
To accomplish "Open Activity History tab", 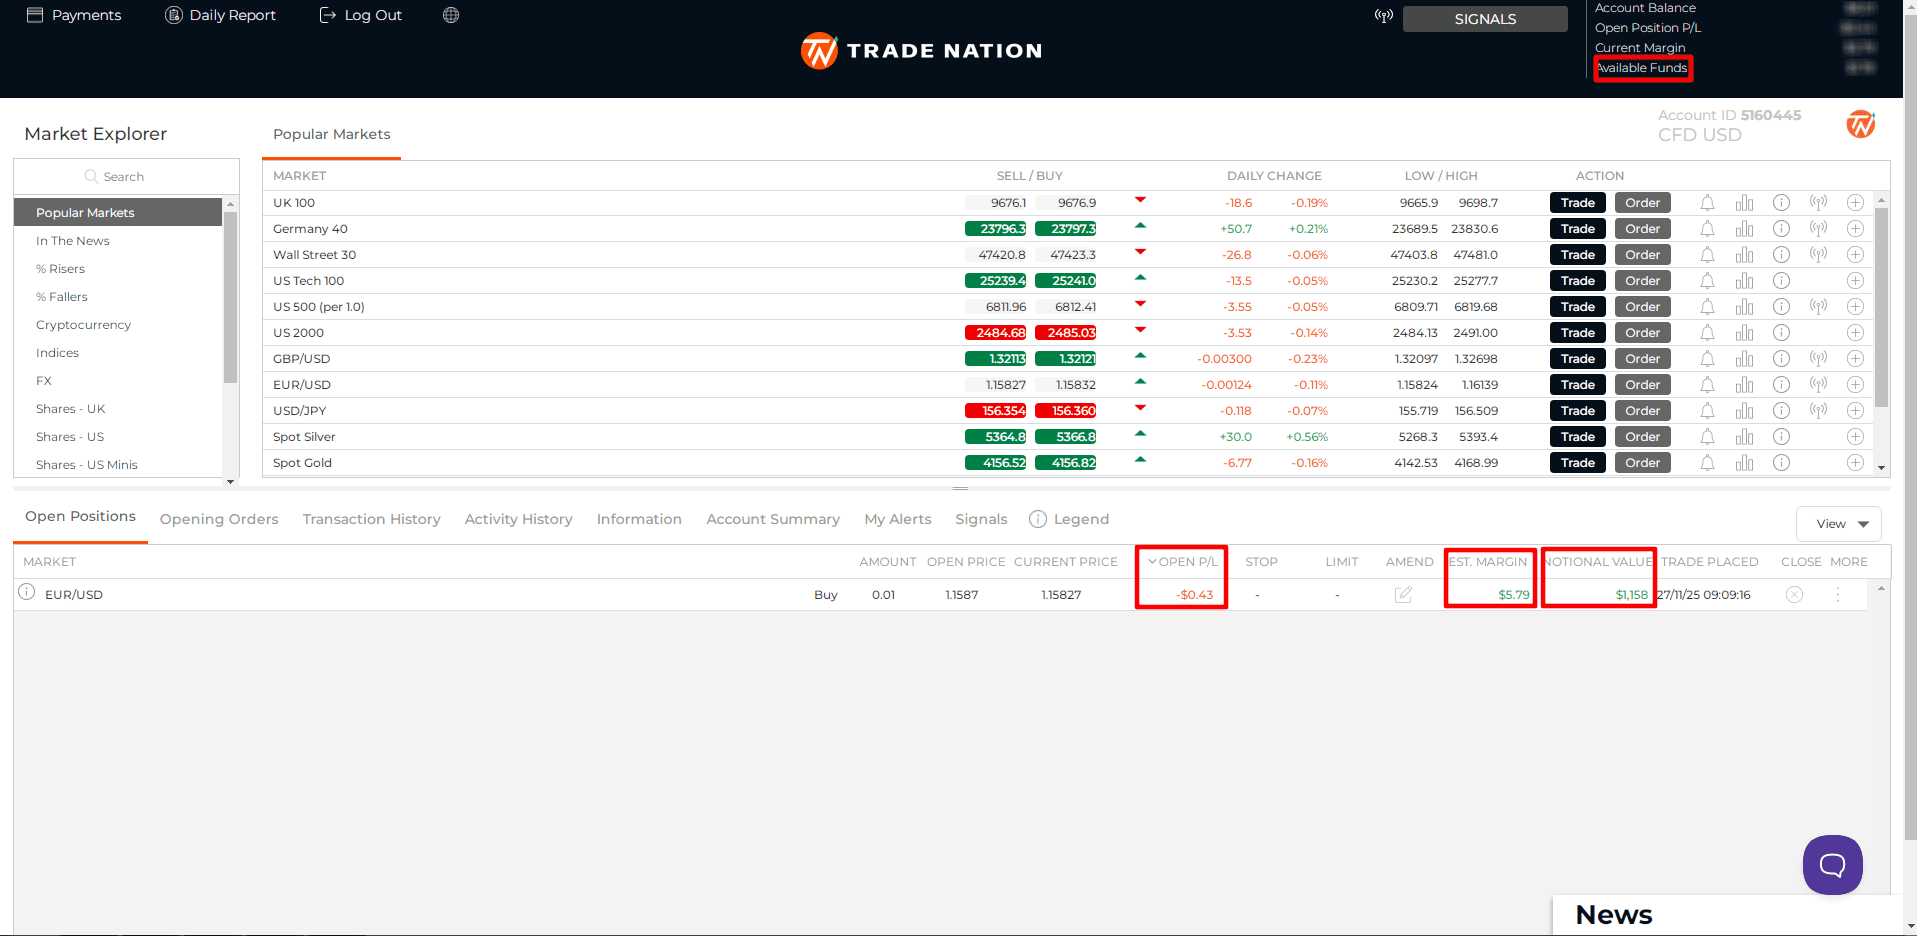I will pos(518,519).
